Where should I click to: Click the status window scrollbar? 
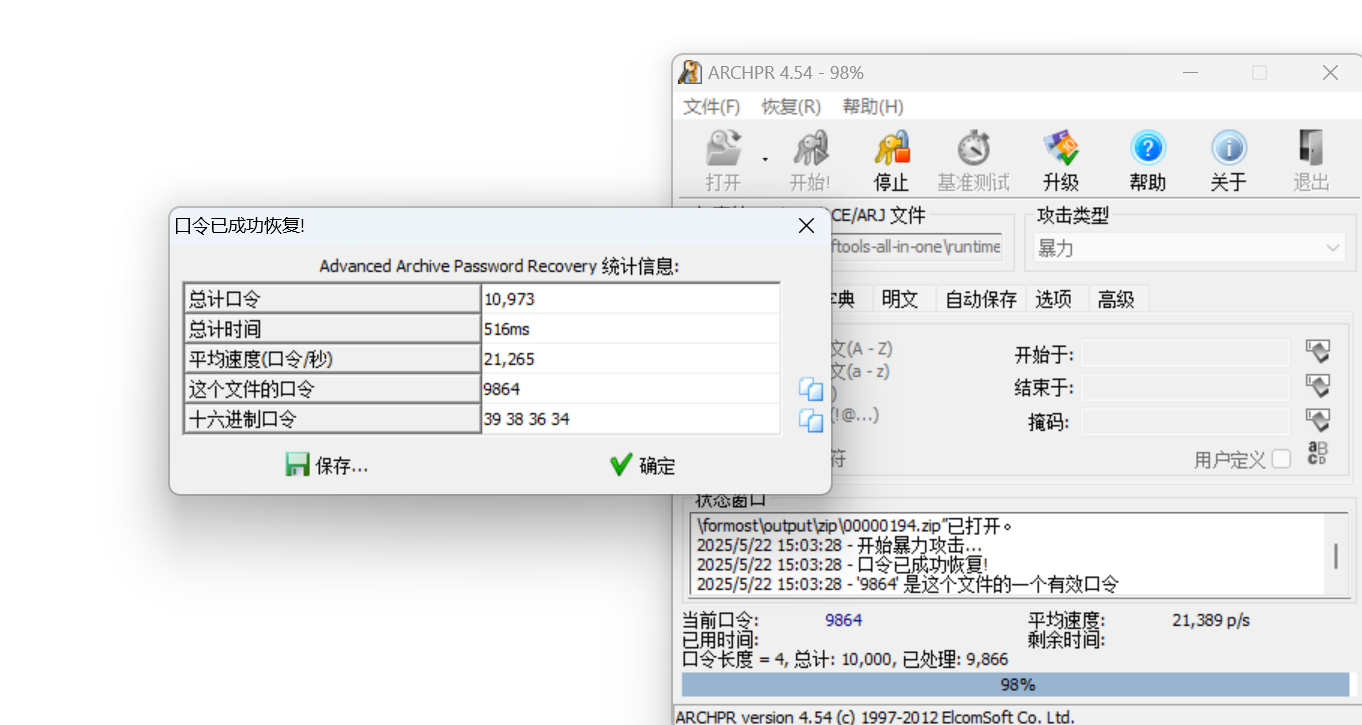coord(1336,555)
